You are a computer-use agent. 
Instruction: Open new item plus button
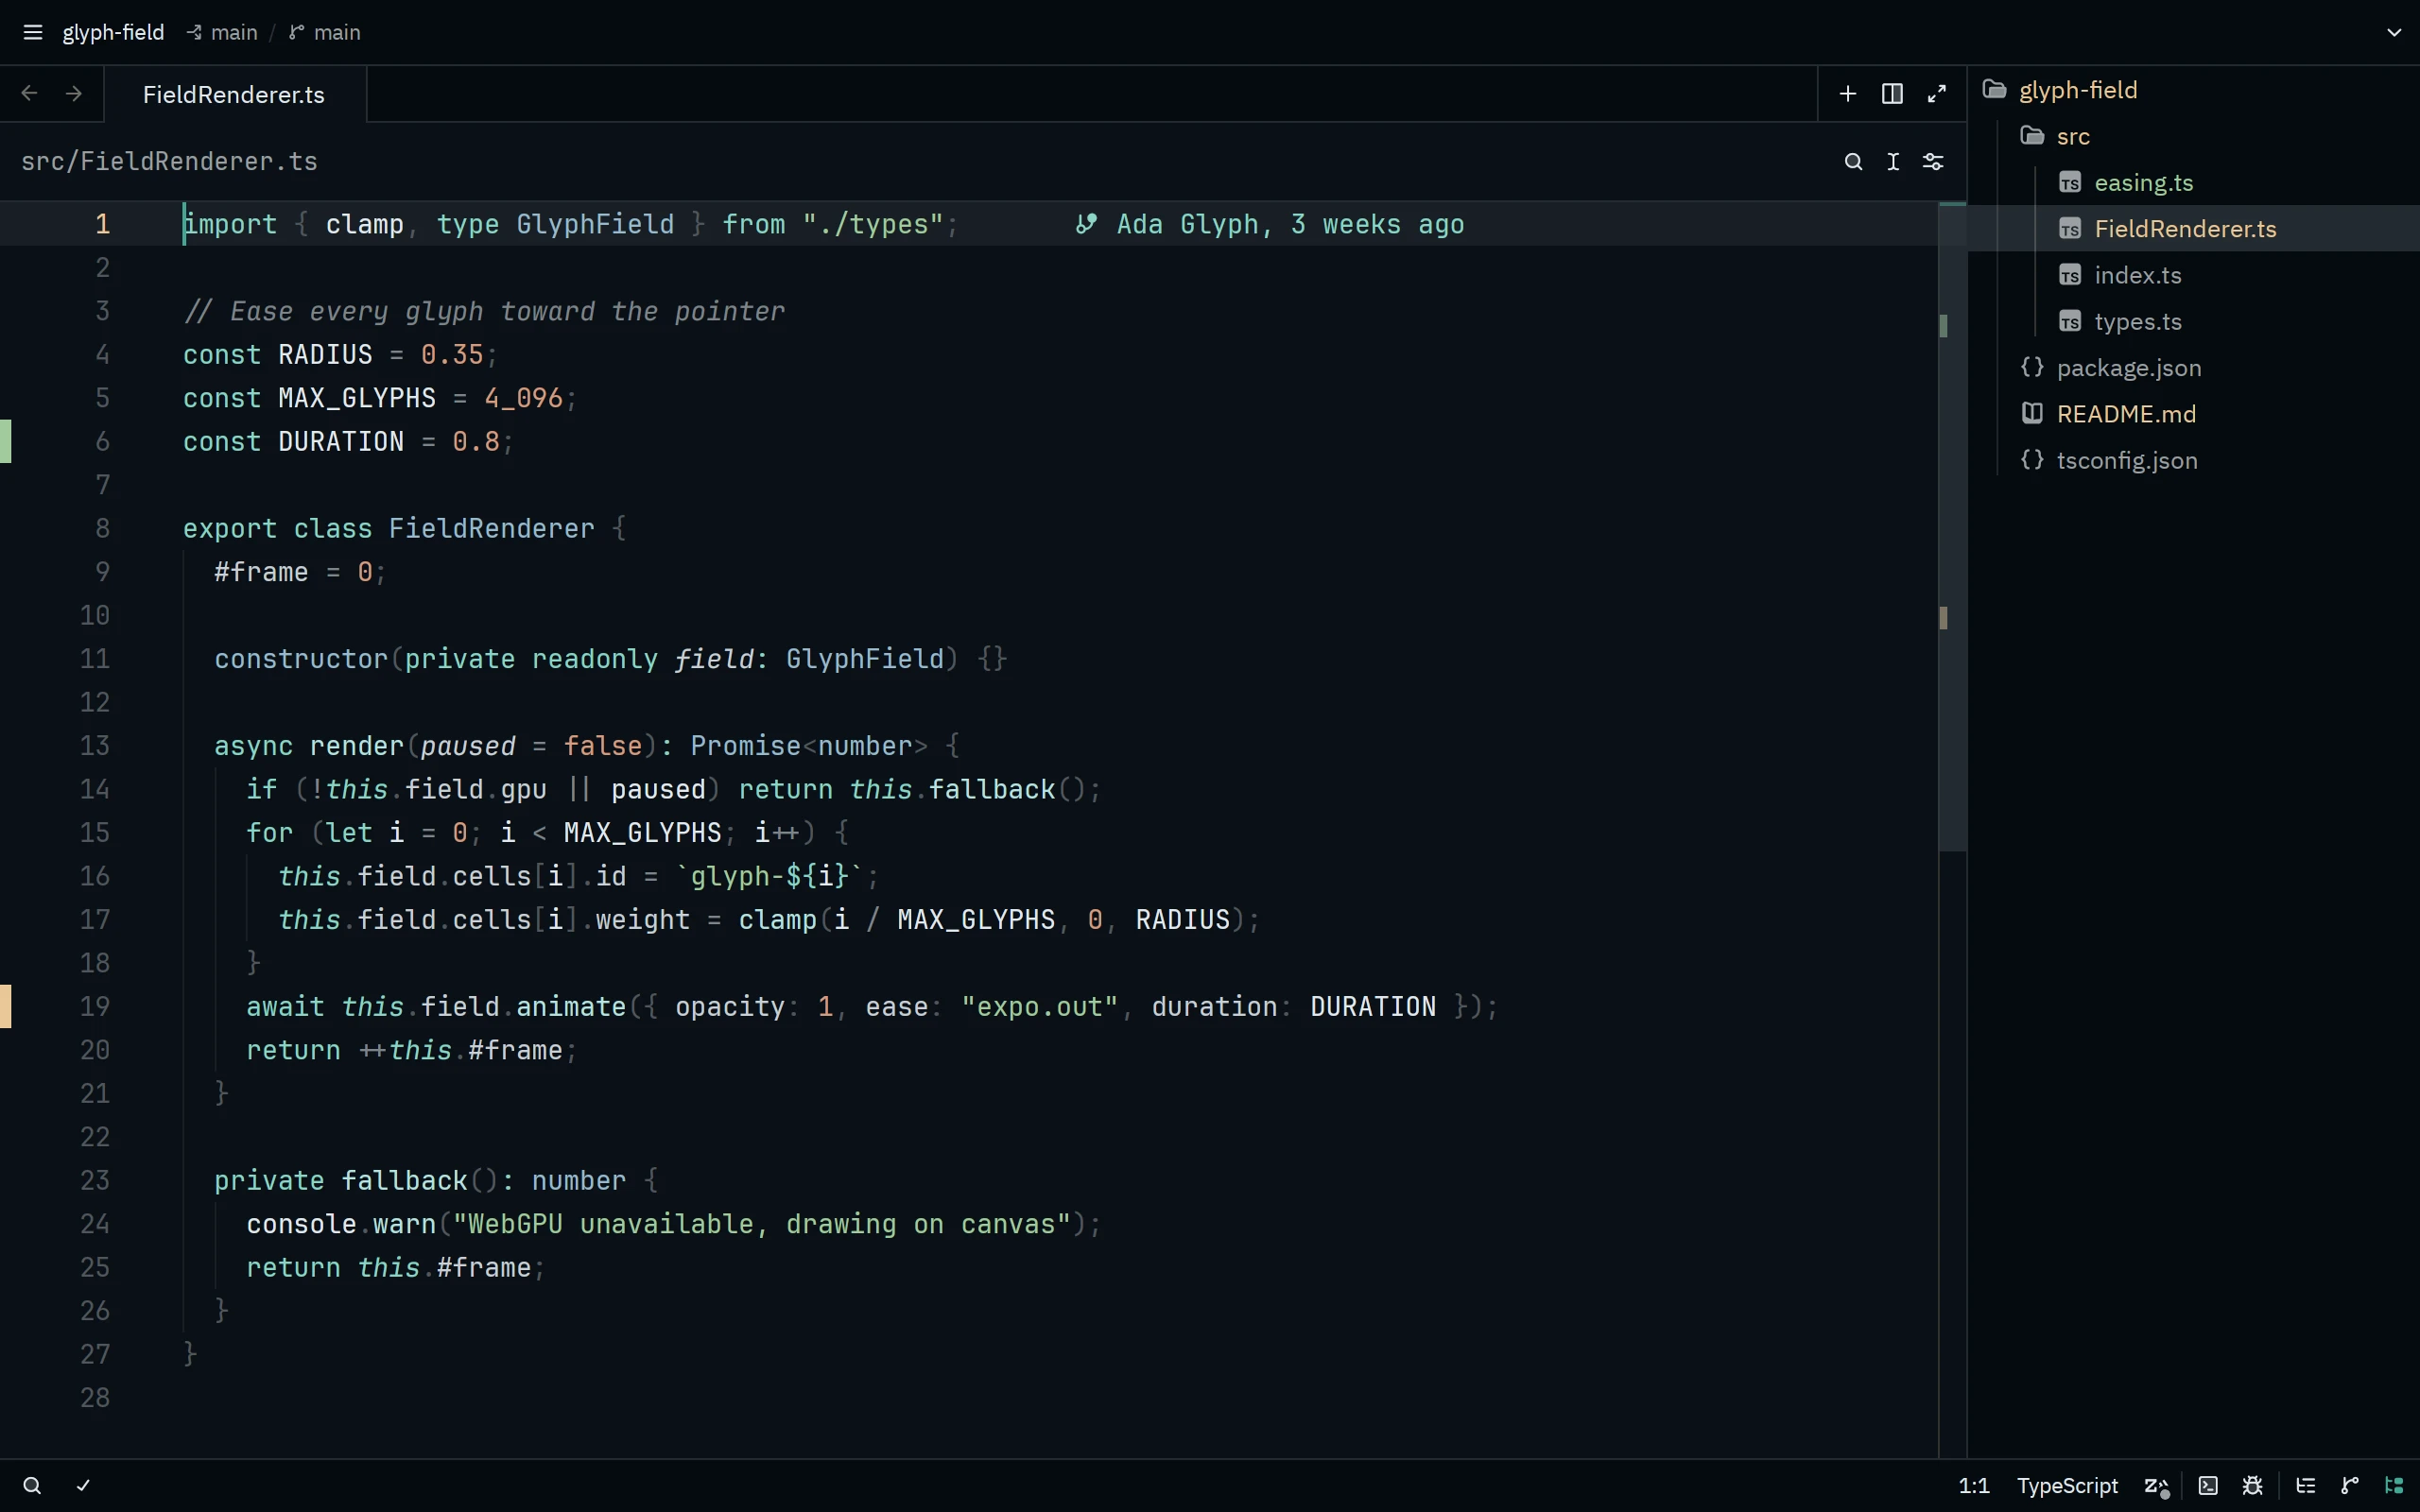(x=1848, y=94)
